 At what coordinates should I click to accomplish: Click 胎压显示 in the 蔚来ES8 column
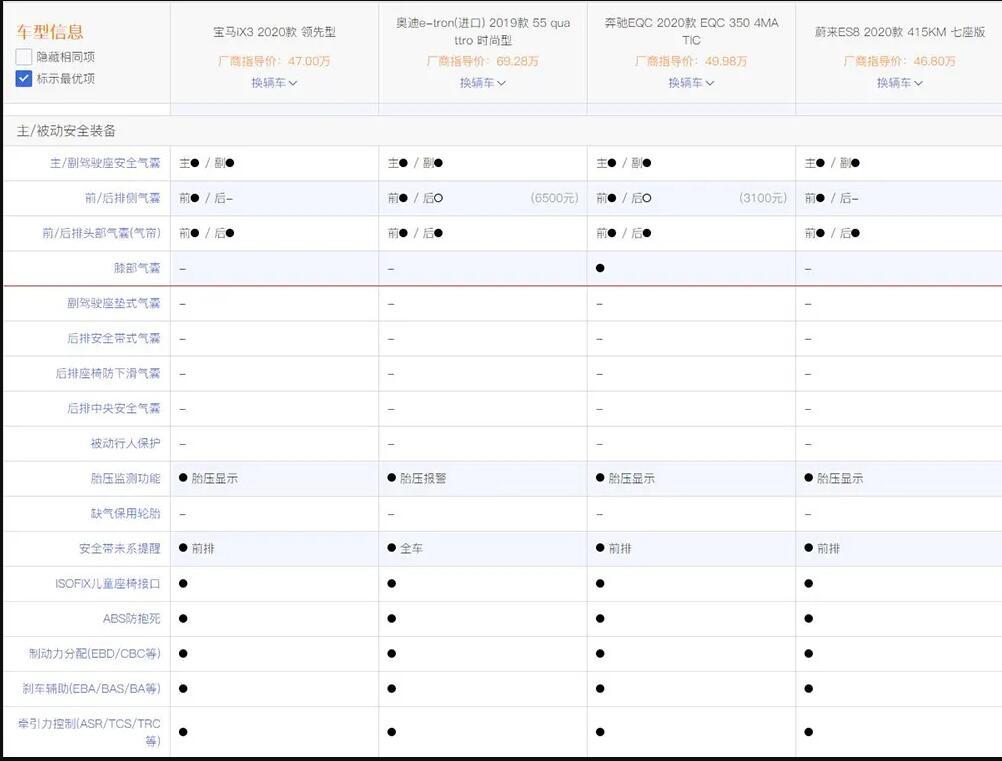click(x=840, y=479)
